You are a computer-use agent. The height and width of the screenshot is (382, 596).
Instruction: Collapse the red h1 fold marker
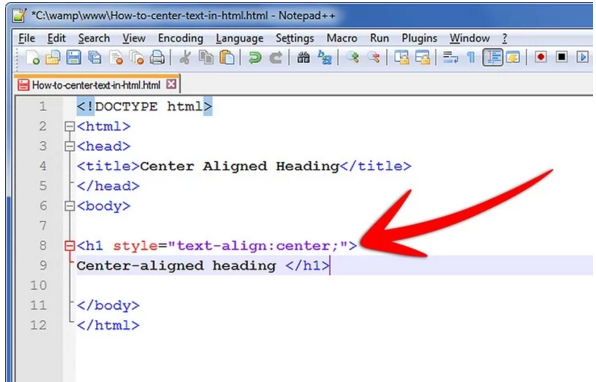70,246
